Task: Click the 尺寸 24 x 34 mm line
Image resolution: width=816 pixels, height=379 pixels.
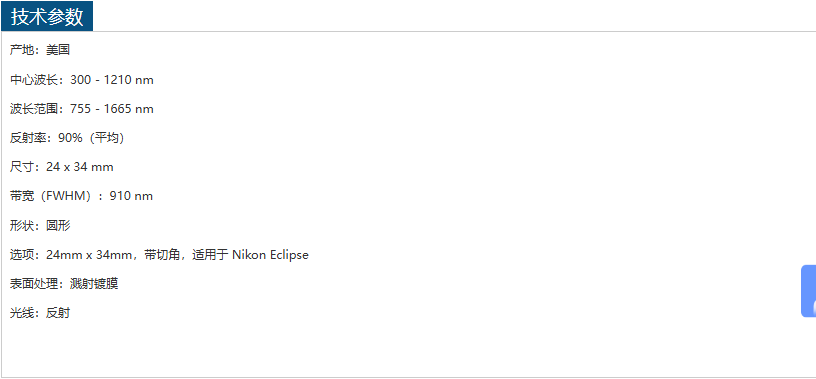Action: pyautogui.click(x=61, y=167)
